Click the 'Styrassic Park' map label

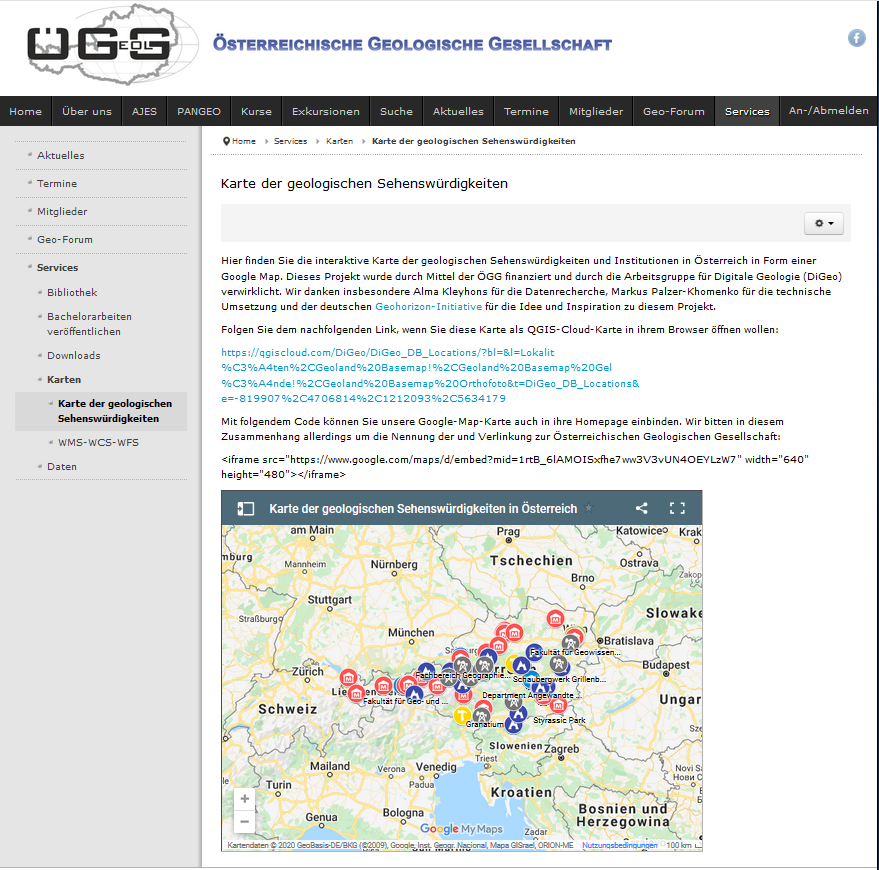click(x=559, y=720)
